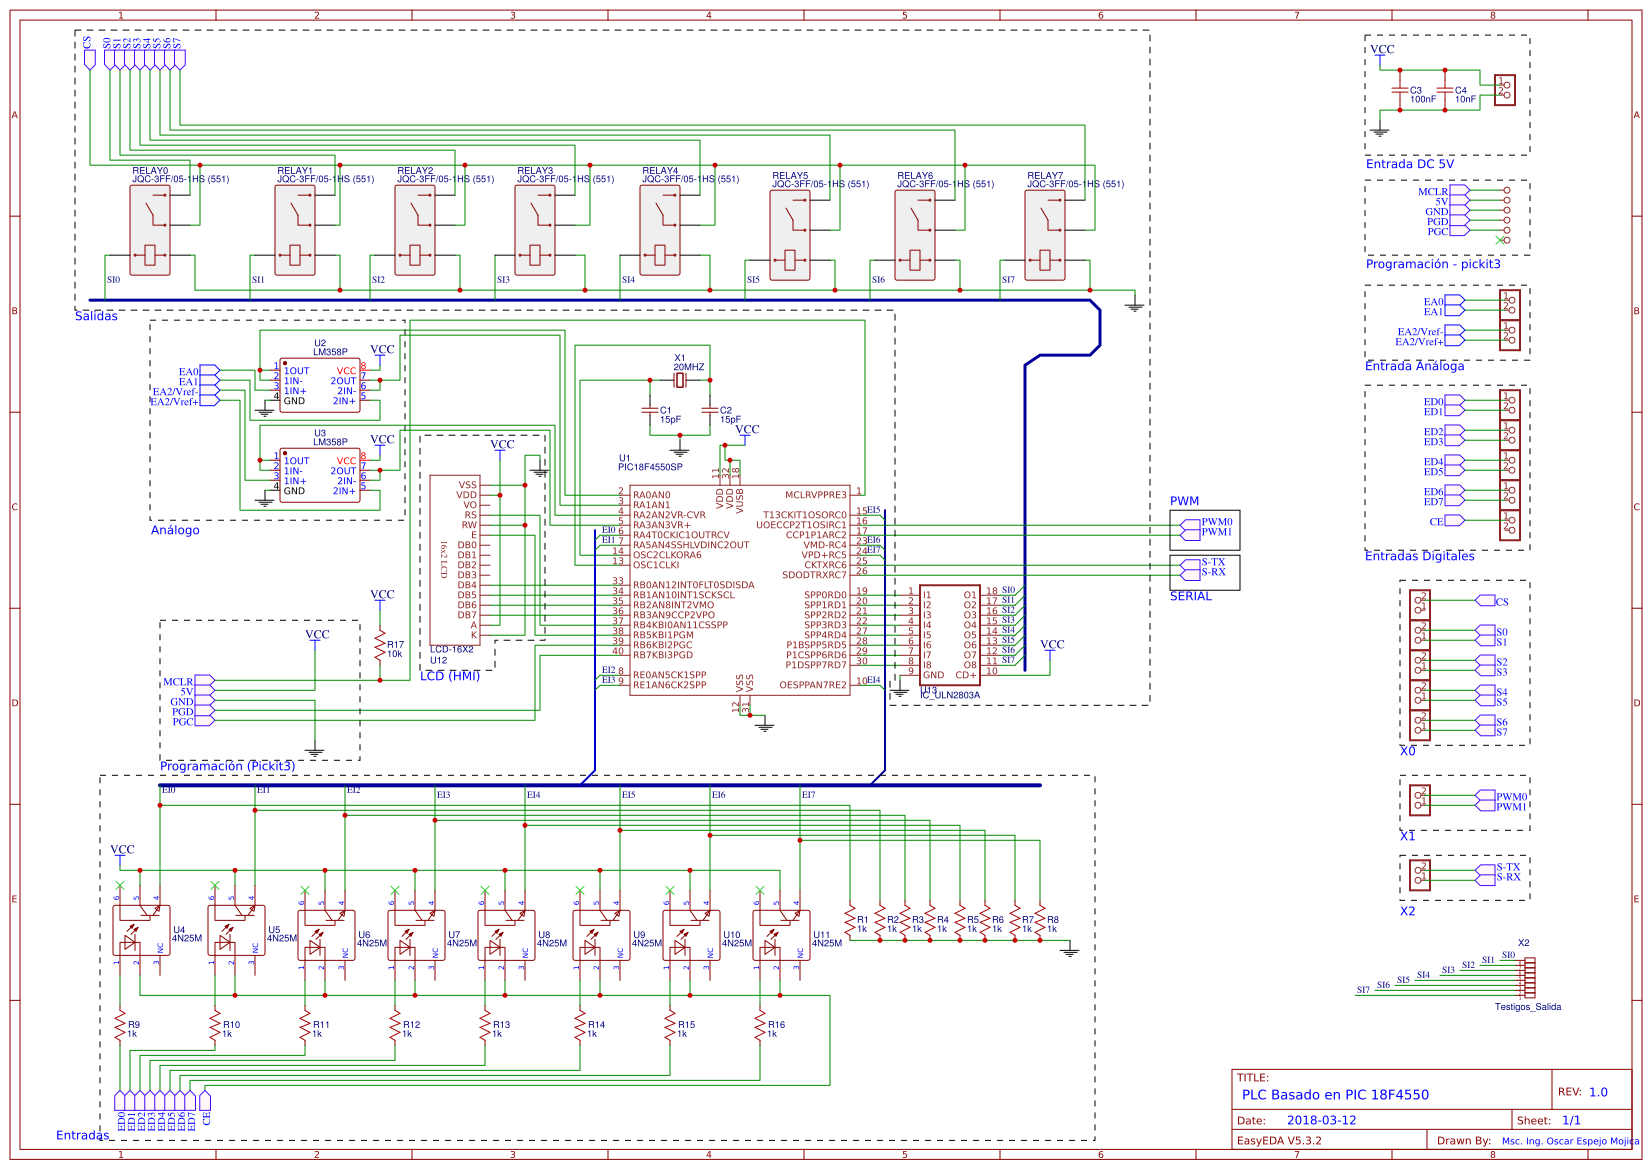Click the RELAY7 relay symbol
The height and width of the screenshot is (1170, 1652).
(1045, 235)
